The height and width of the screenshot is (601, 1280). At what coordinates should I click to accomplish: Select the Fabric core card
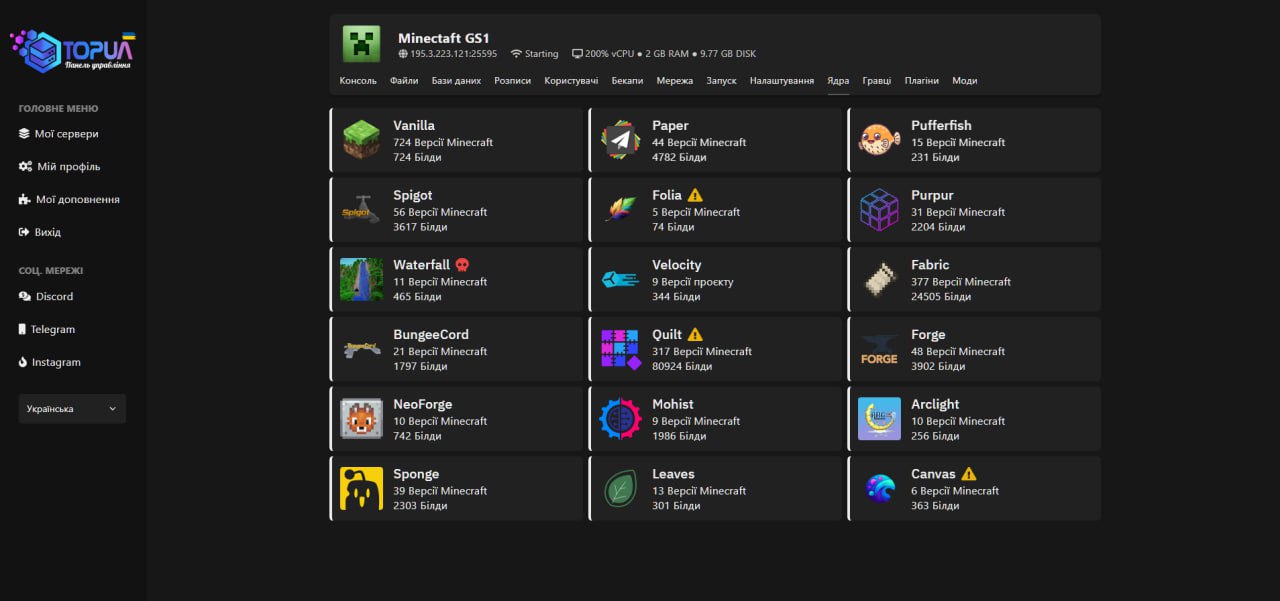[x=974, y=280]
